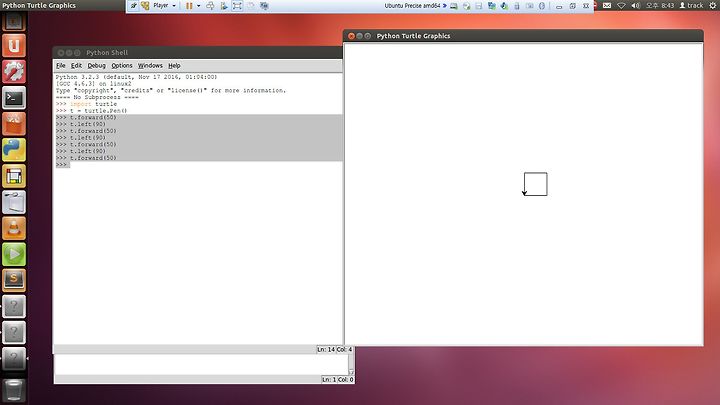Click the pin icon on VMware toolbar
This screenshot has height=405, width=720.
133,6
